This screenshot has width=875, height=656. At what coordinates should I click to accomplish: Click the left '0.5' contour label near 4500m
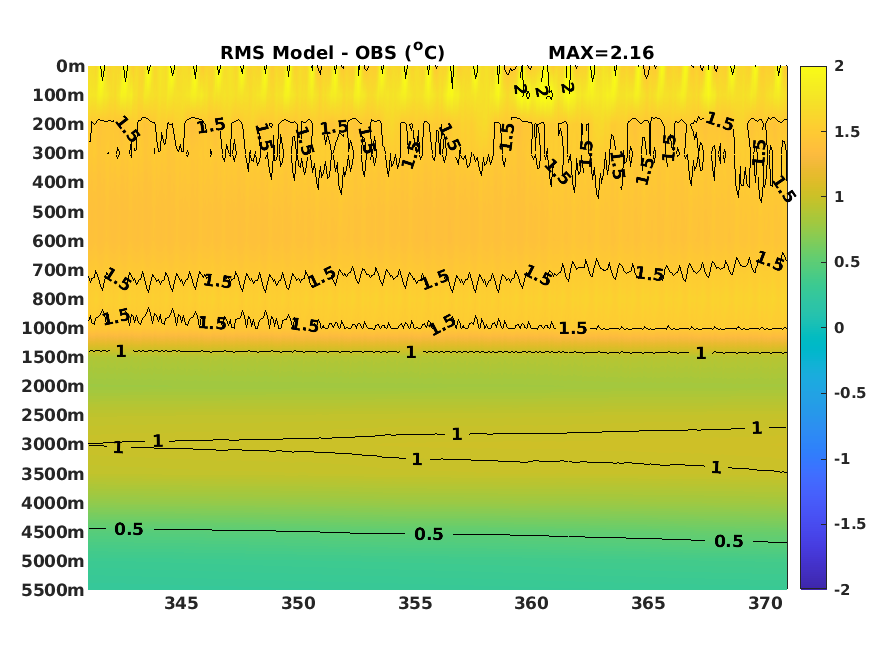(129, 529)
